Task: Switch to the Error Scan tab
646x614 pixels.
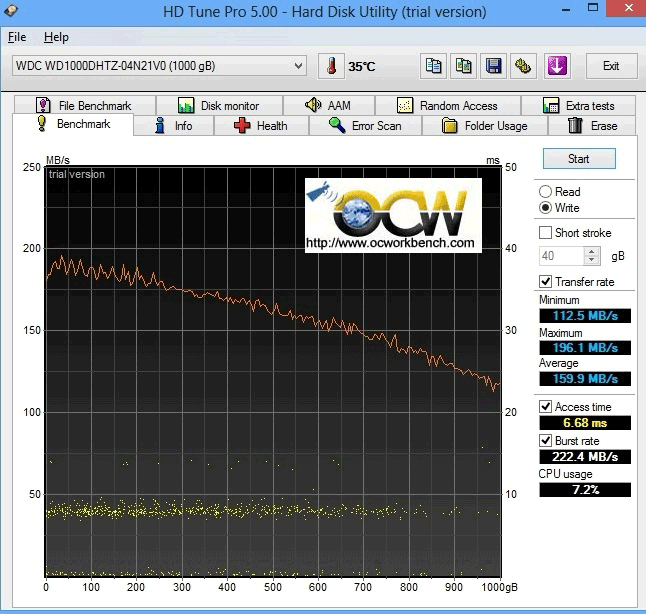Action: pos(365,126)
